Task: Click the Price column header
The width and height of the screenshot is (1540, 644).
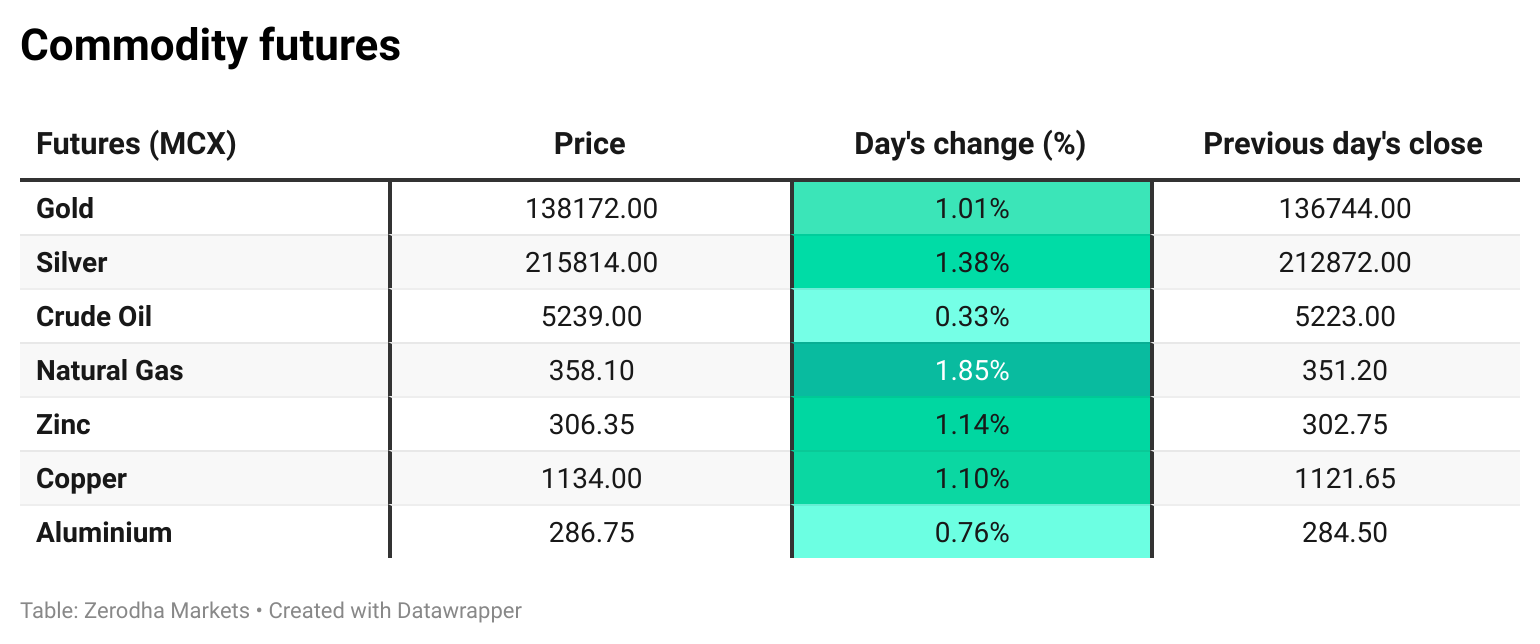Action: [590, 144]
